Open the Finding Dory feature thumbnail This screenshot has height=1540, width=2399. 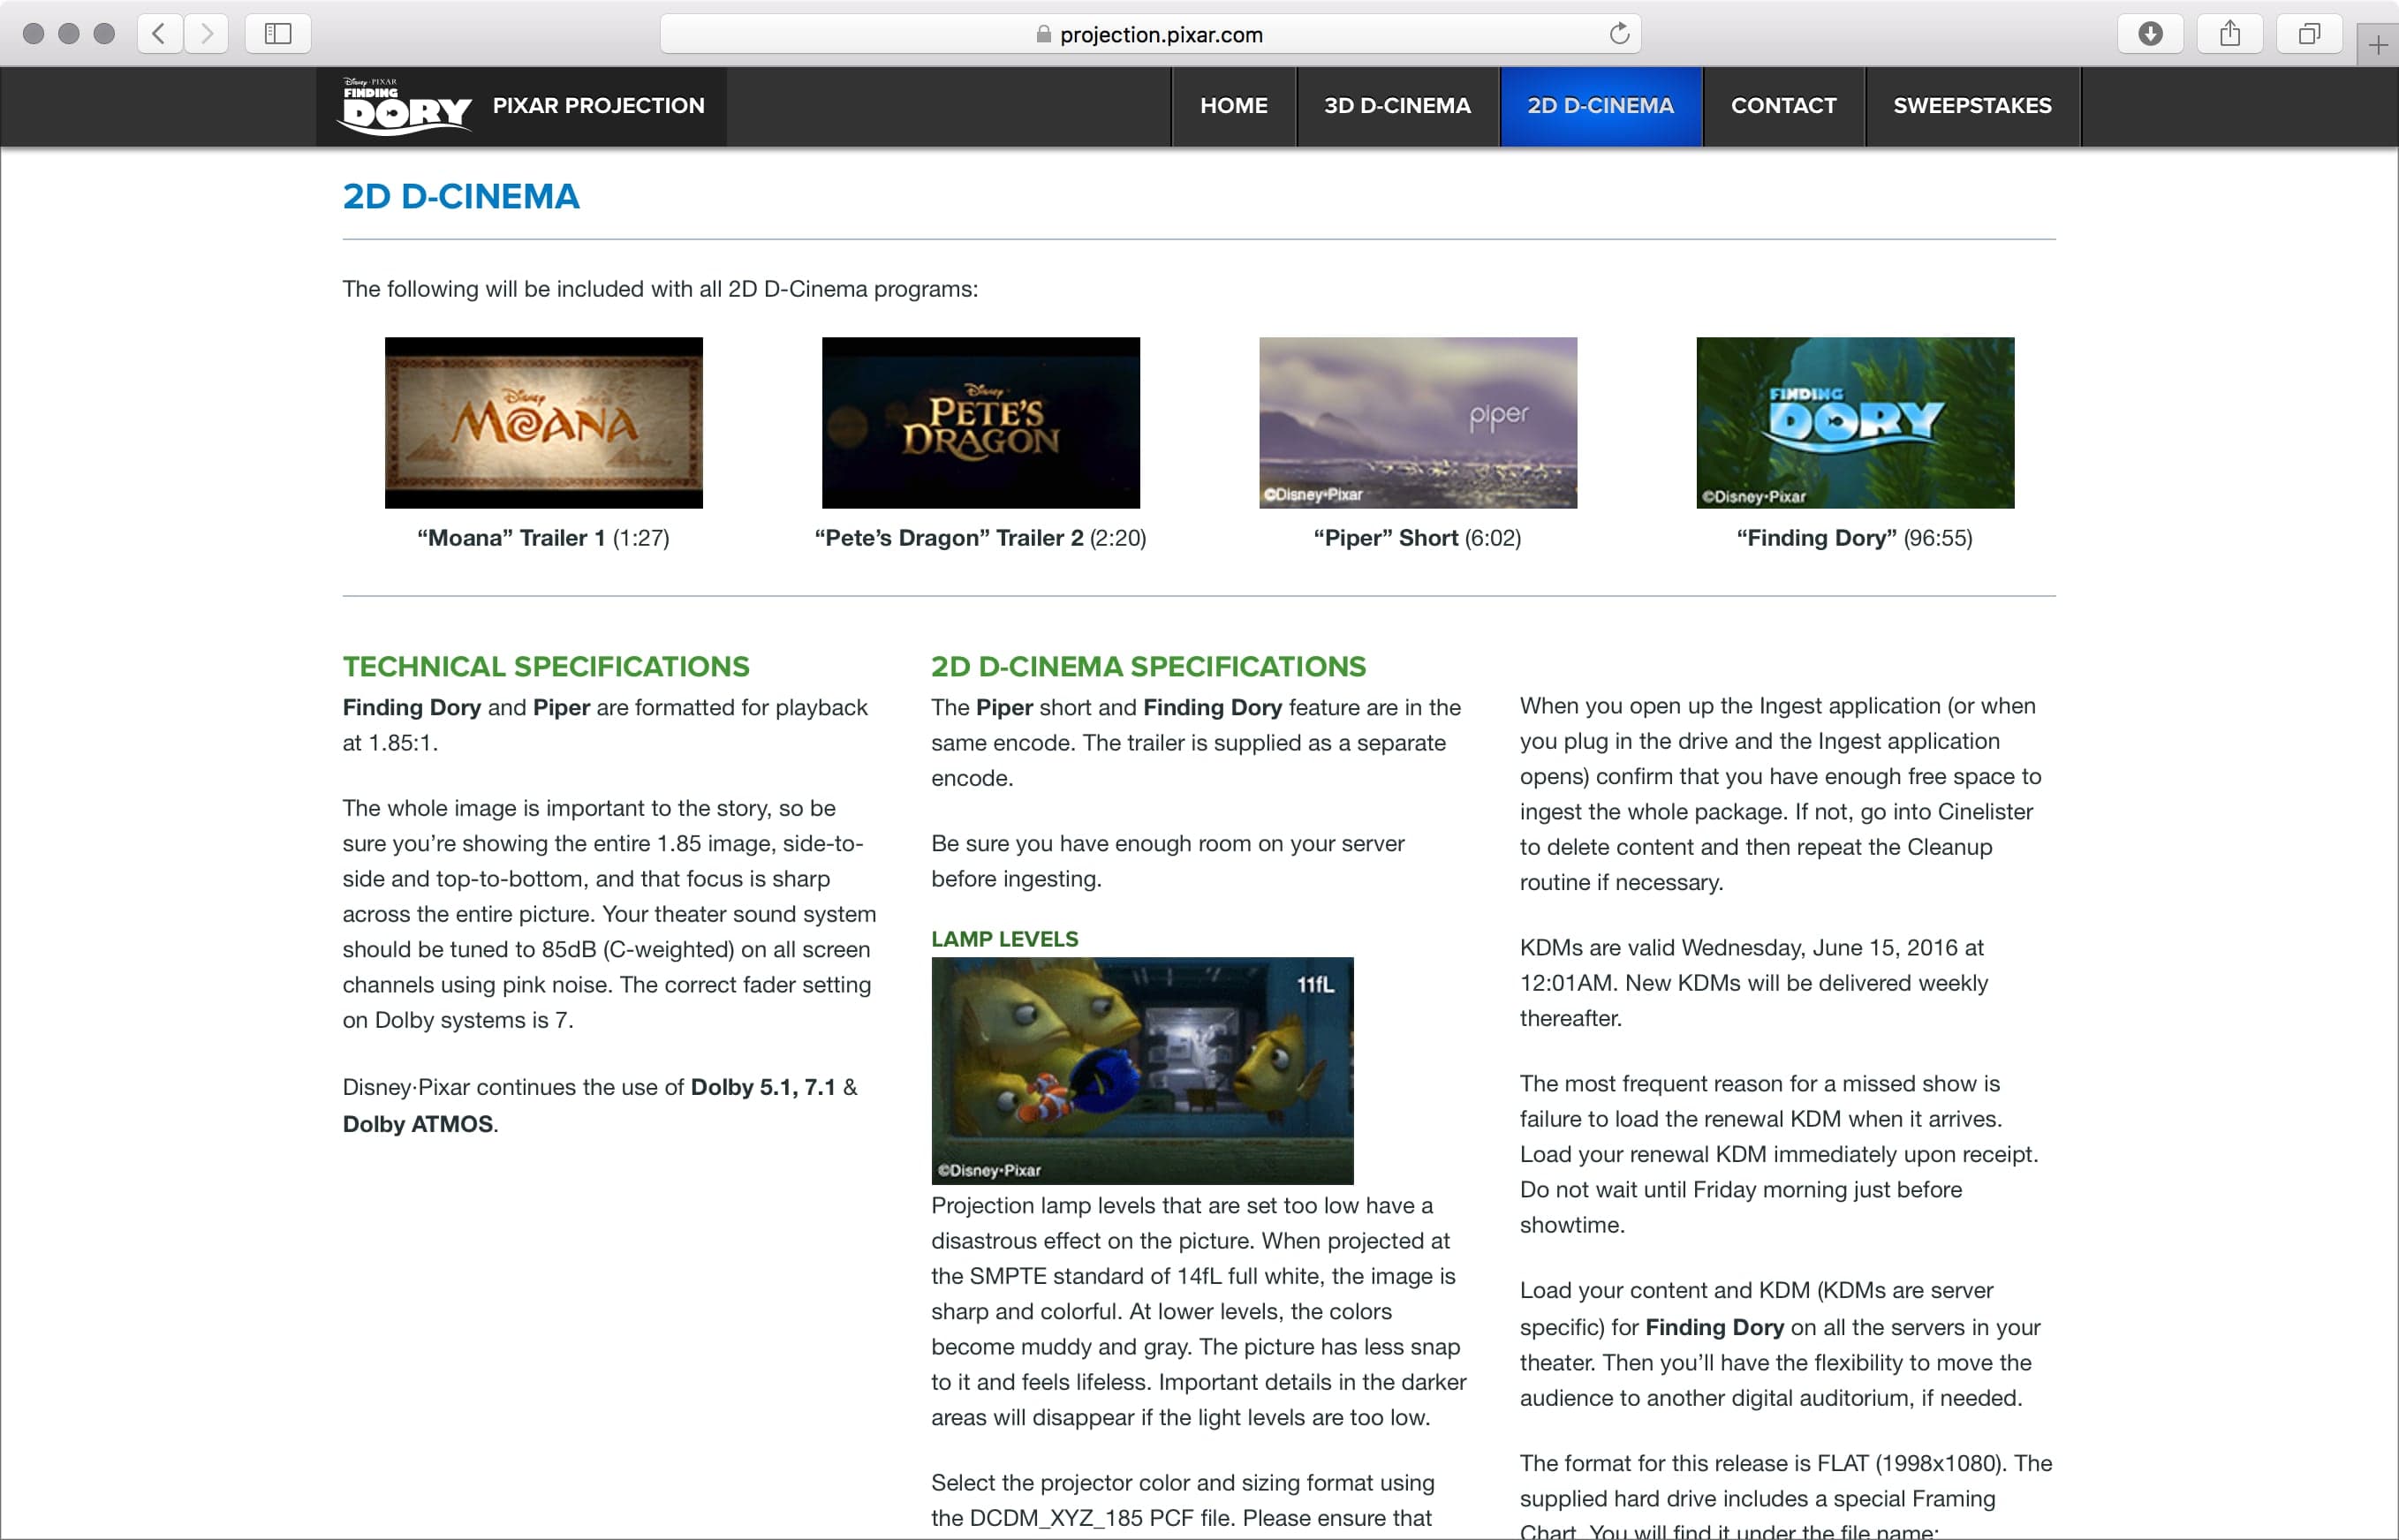1855,423
